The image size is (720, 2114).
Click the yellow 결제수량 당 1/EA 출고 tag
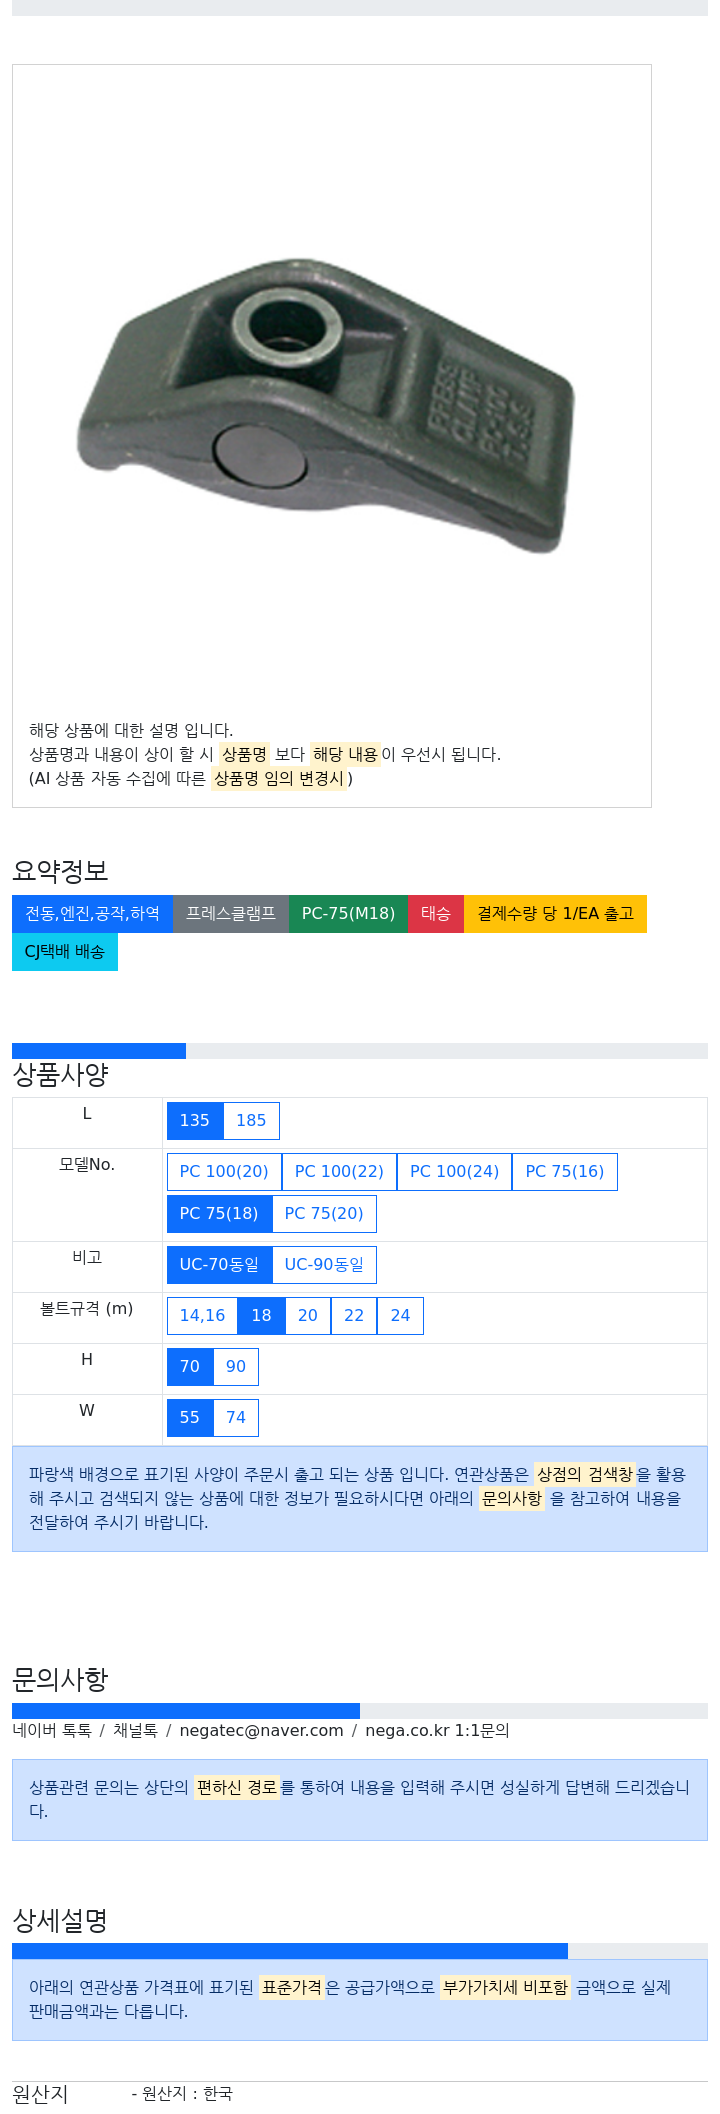tap(555, 914)
